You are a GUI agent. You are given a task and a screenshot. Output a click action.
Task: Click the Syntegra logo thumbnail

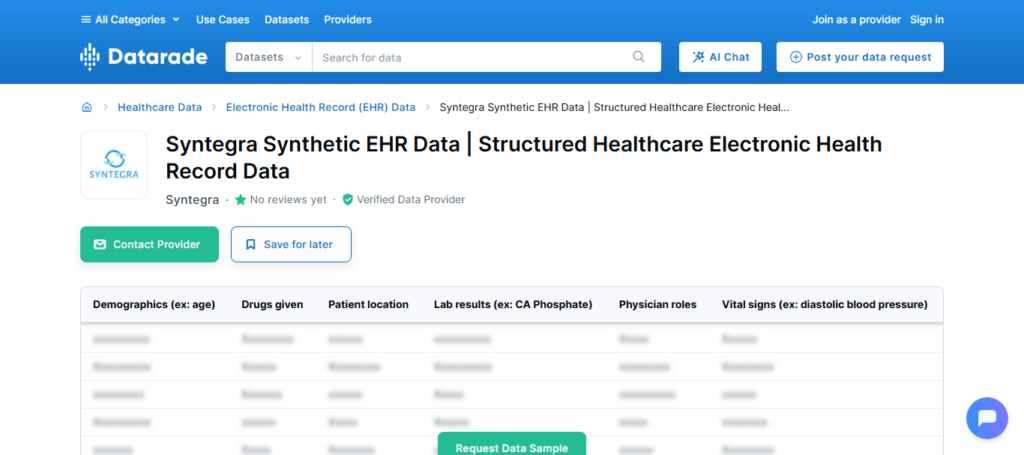click(114, 165)
